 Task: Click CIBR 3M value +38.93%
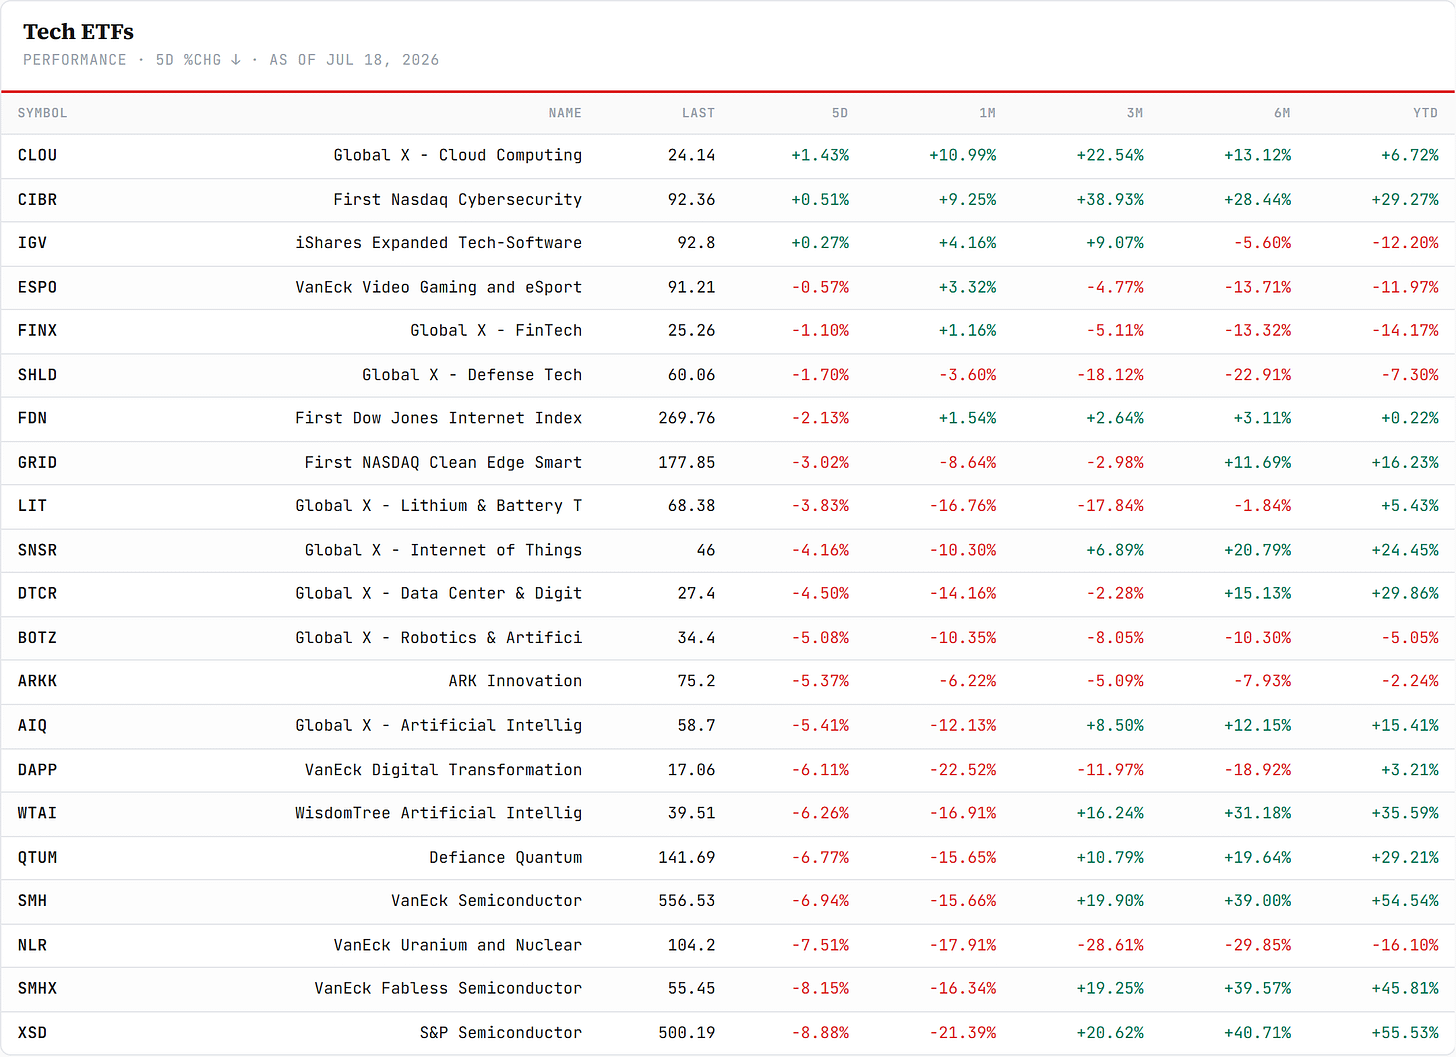tap(1110, 199)
